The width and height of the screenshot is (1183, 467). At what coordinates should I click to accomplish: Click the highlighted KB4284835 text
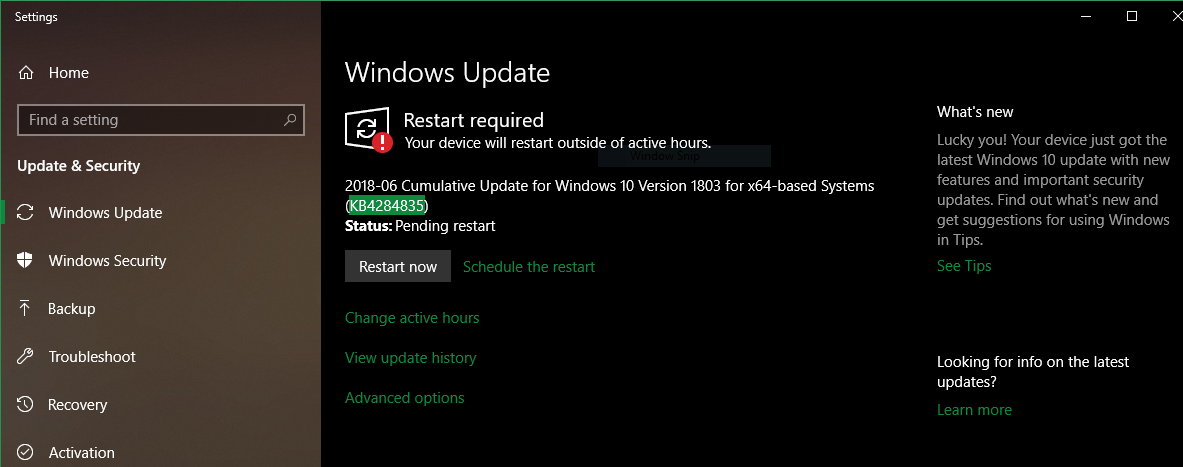point(387,205)
